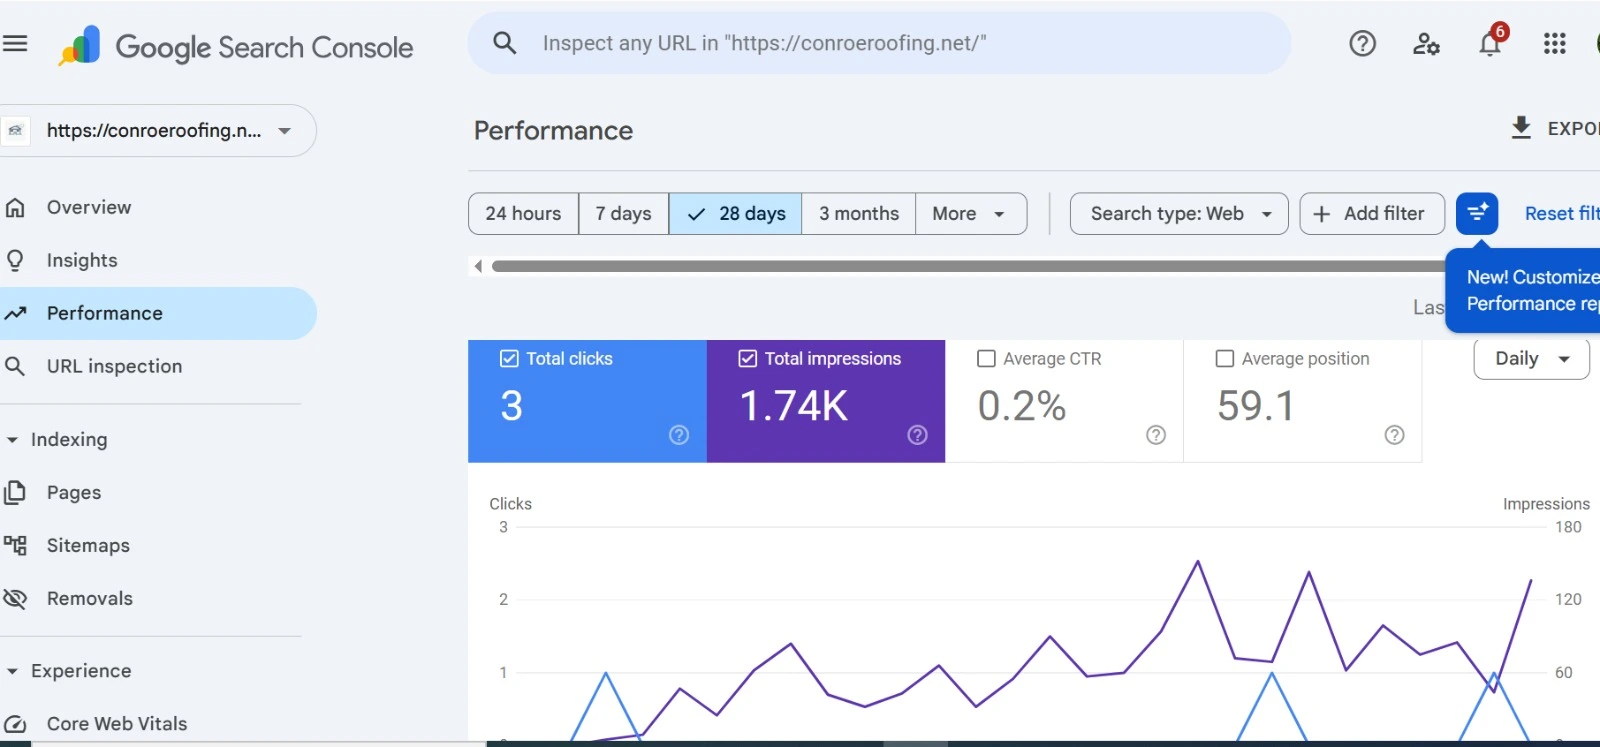Open help icon on Total impressions card

pyautogui.click(x=917, y=434)
